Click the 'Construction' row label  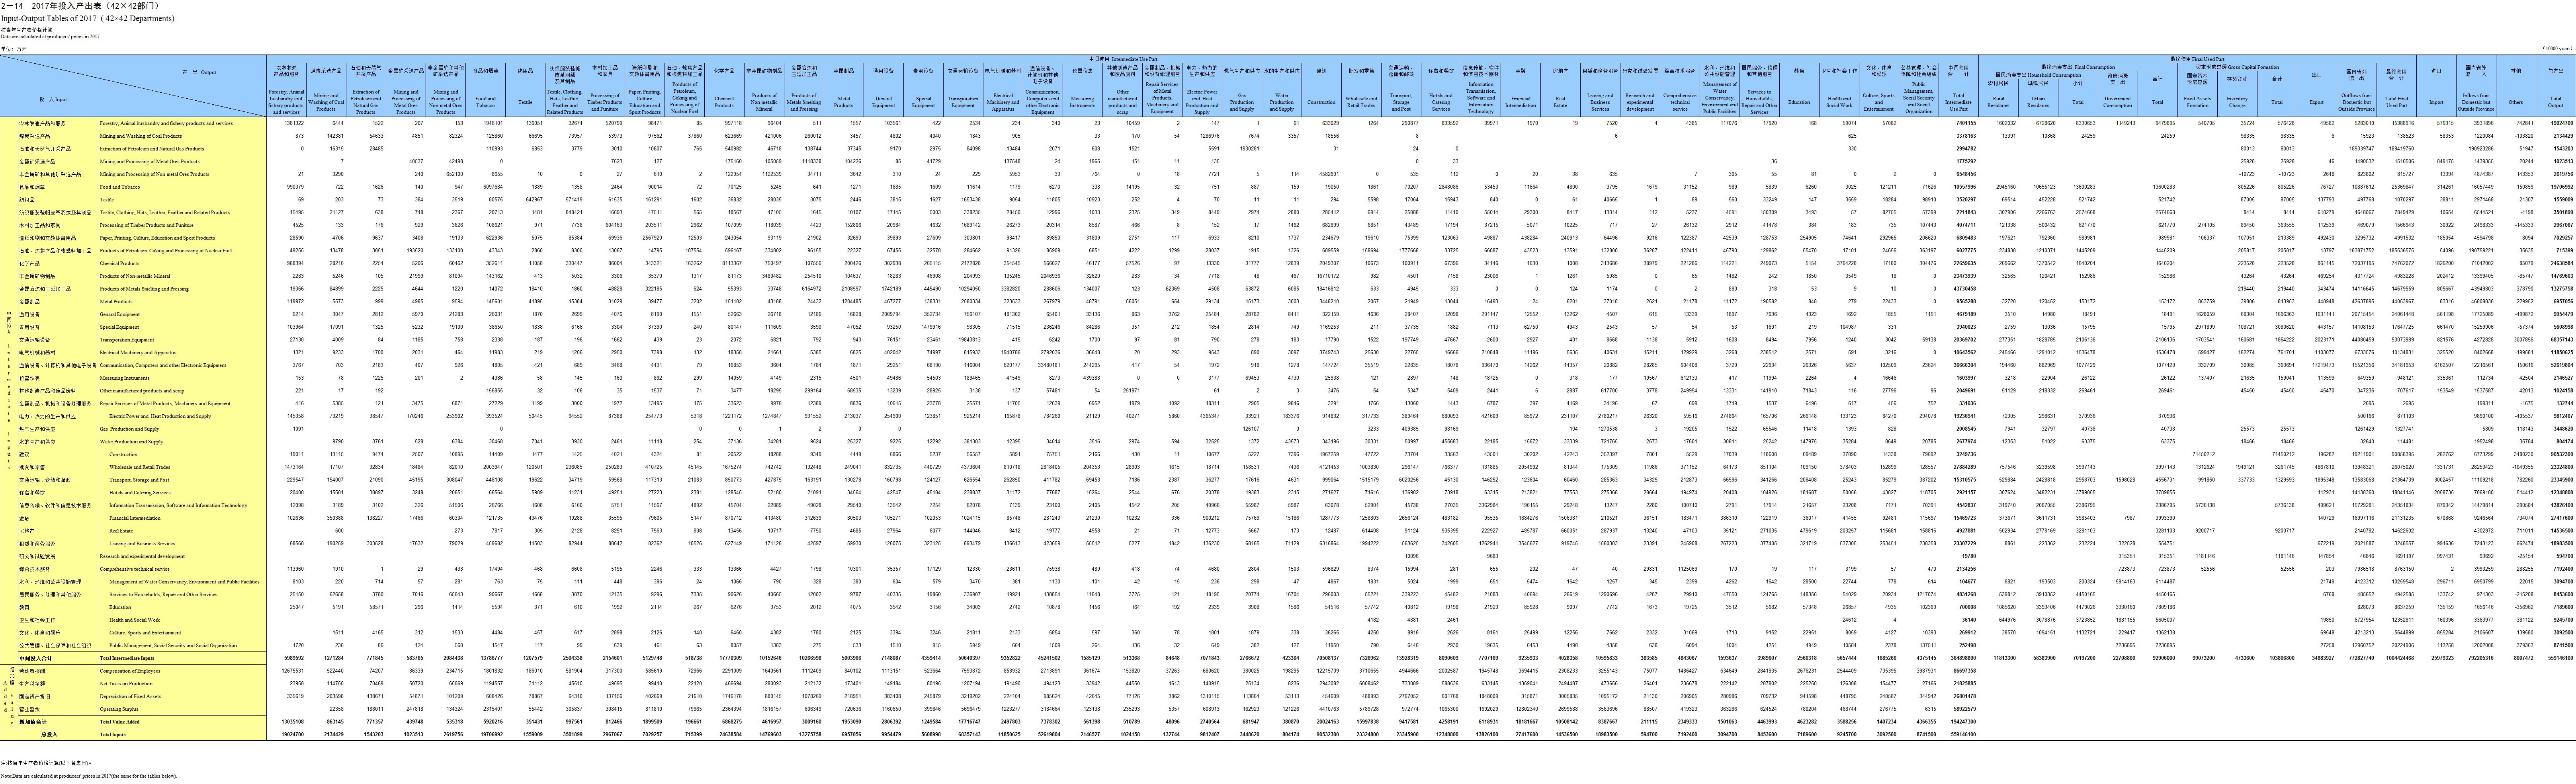pyautogui.click(x=123, y=454)
